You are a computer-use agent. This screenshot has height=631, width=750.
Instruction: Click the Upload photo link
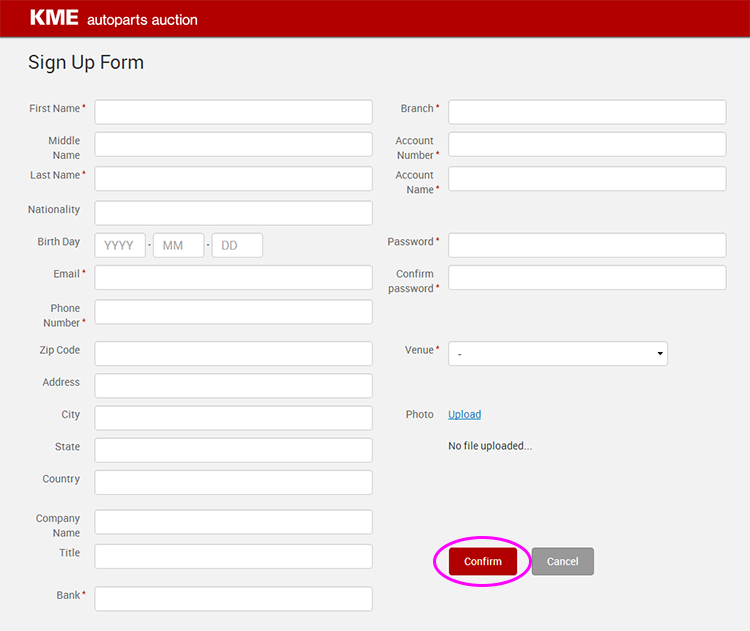point(464,414)
